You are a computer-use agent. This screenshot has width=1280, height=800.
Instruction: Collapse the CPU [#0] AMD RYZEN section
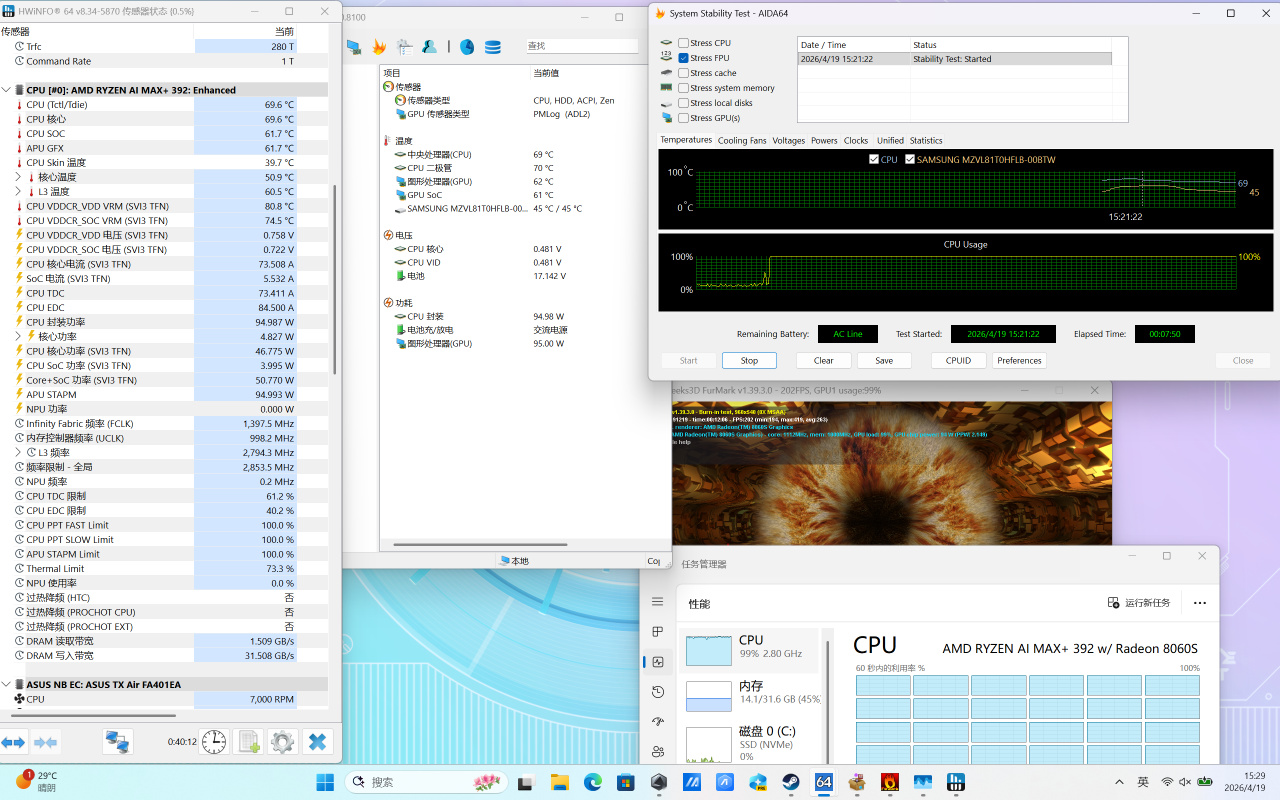pyautogui.click(x=6, y=90)
